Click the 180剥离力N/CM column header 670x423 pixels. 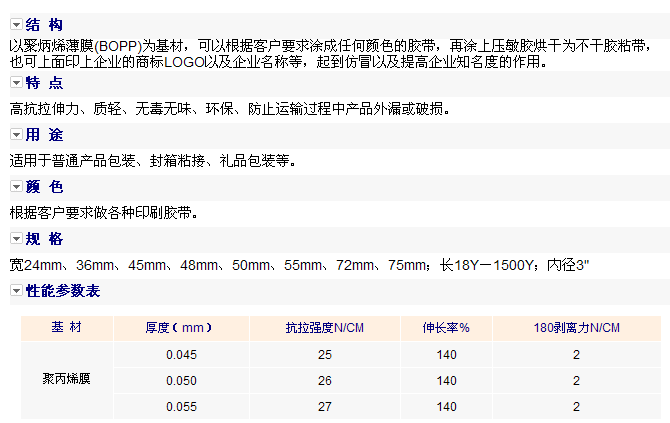coord(576,328)
